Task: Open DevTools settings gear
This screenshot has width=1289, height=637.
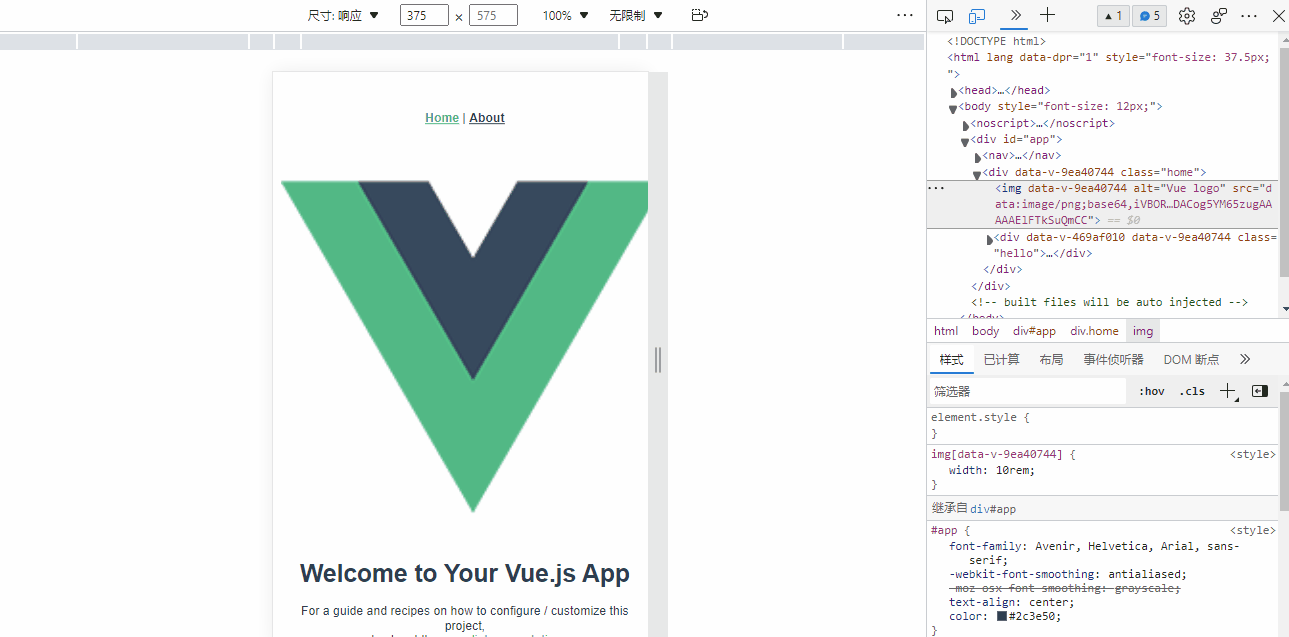Action: click(x=1187, y=16)
